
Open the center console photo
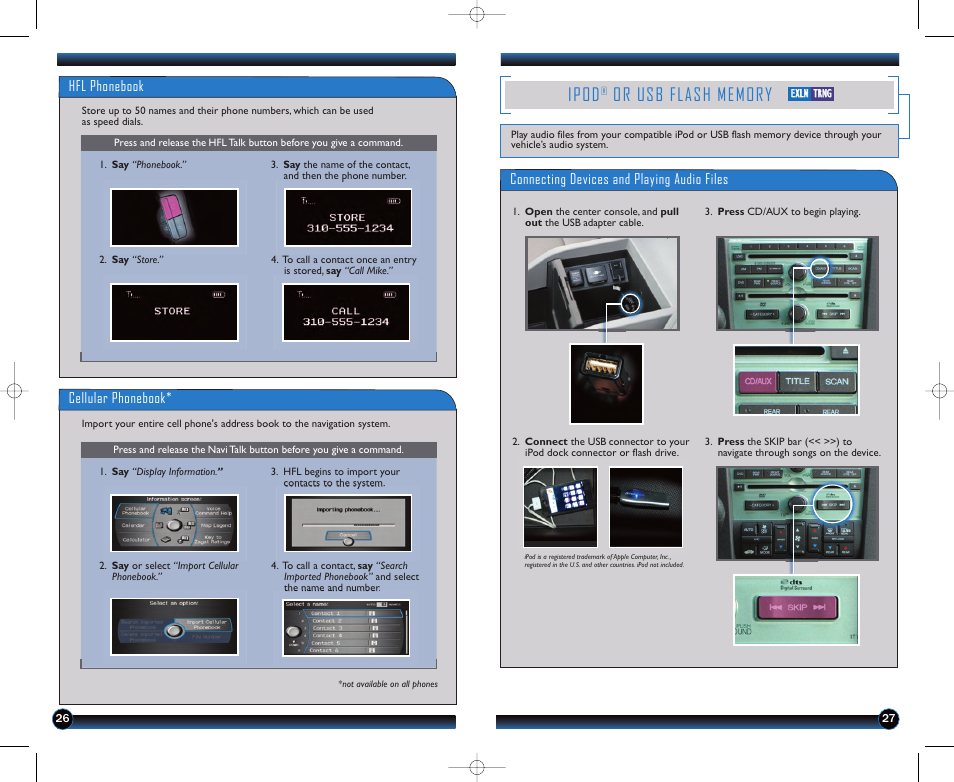click(x=602, y=284)
